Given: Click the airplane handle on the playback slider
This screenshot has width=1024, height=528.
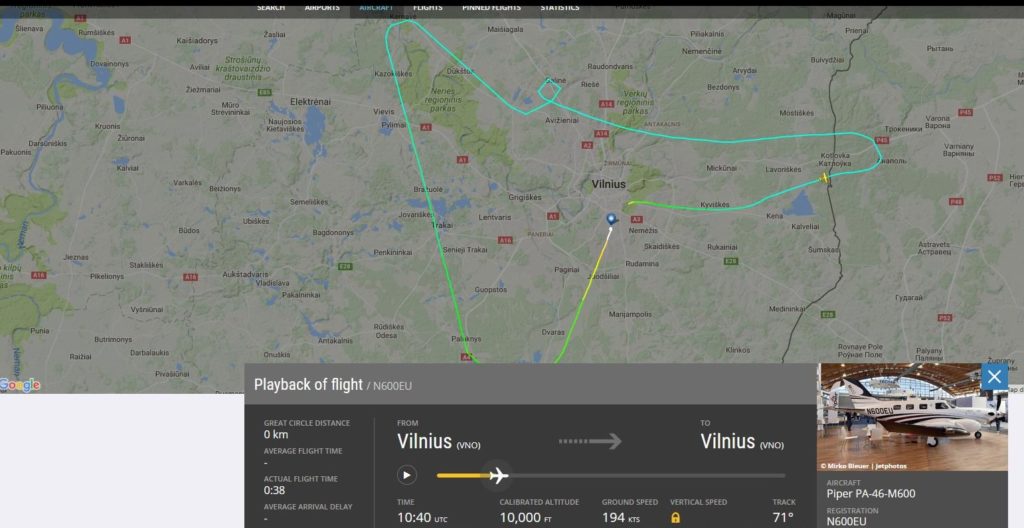Looking at the screenshot, I should point(498,475).
